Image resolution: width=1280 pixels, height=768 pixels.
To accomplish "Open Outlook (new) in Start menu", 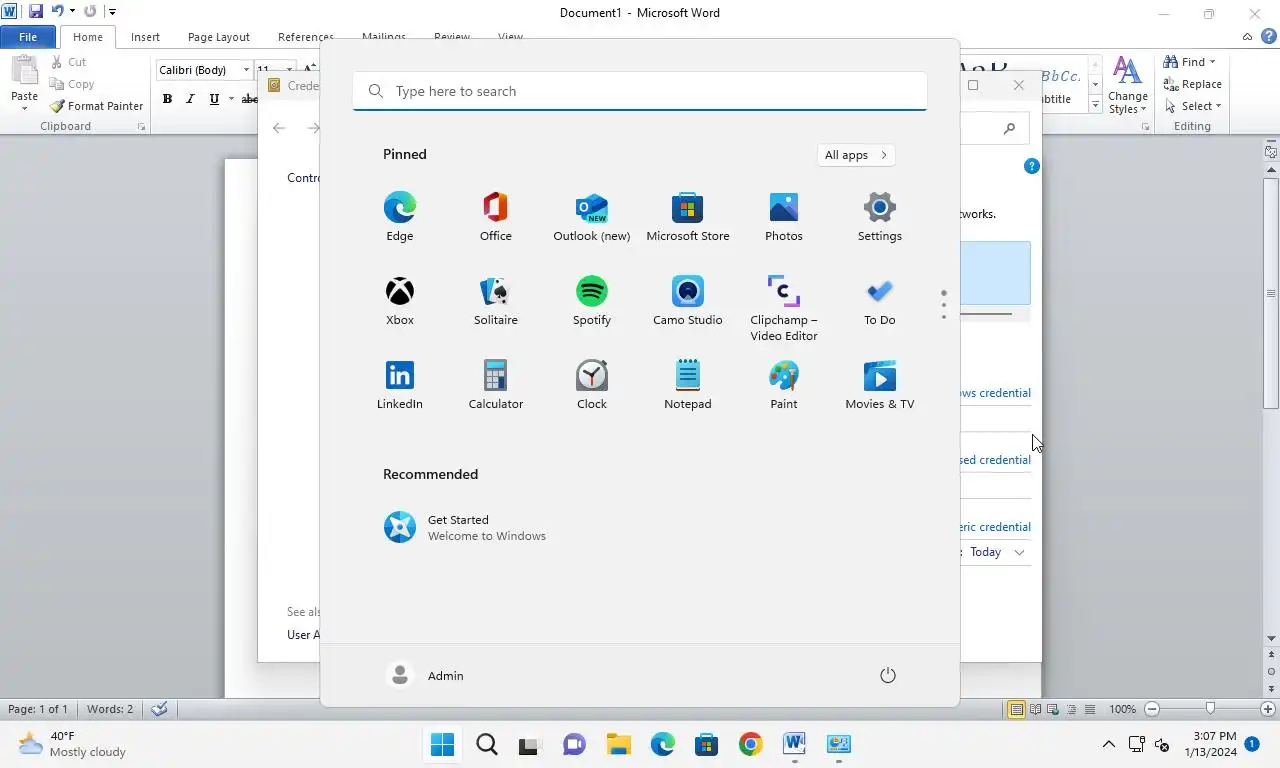I will click(592, 217).
